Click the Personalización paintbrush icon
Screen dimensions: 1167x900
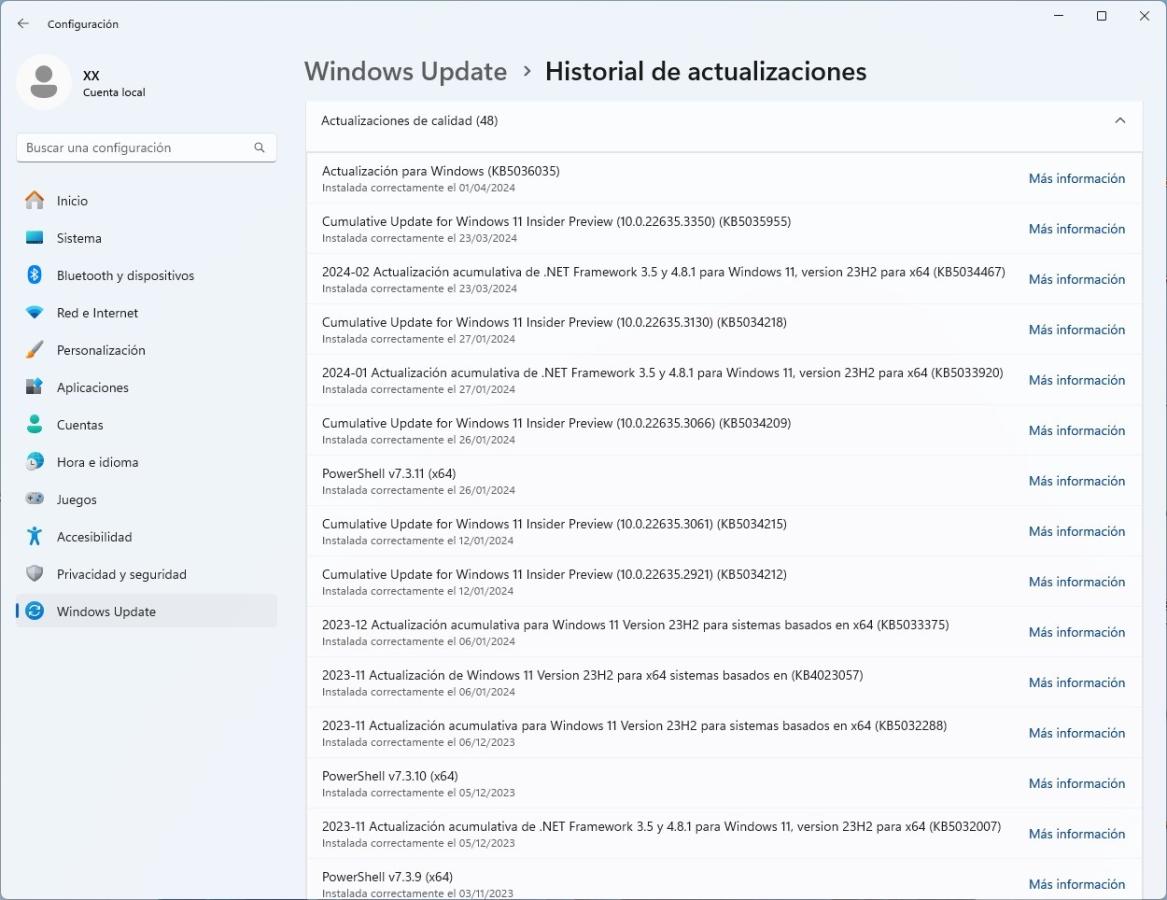[35, 350]
